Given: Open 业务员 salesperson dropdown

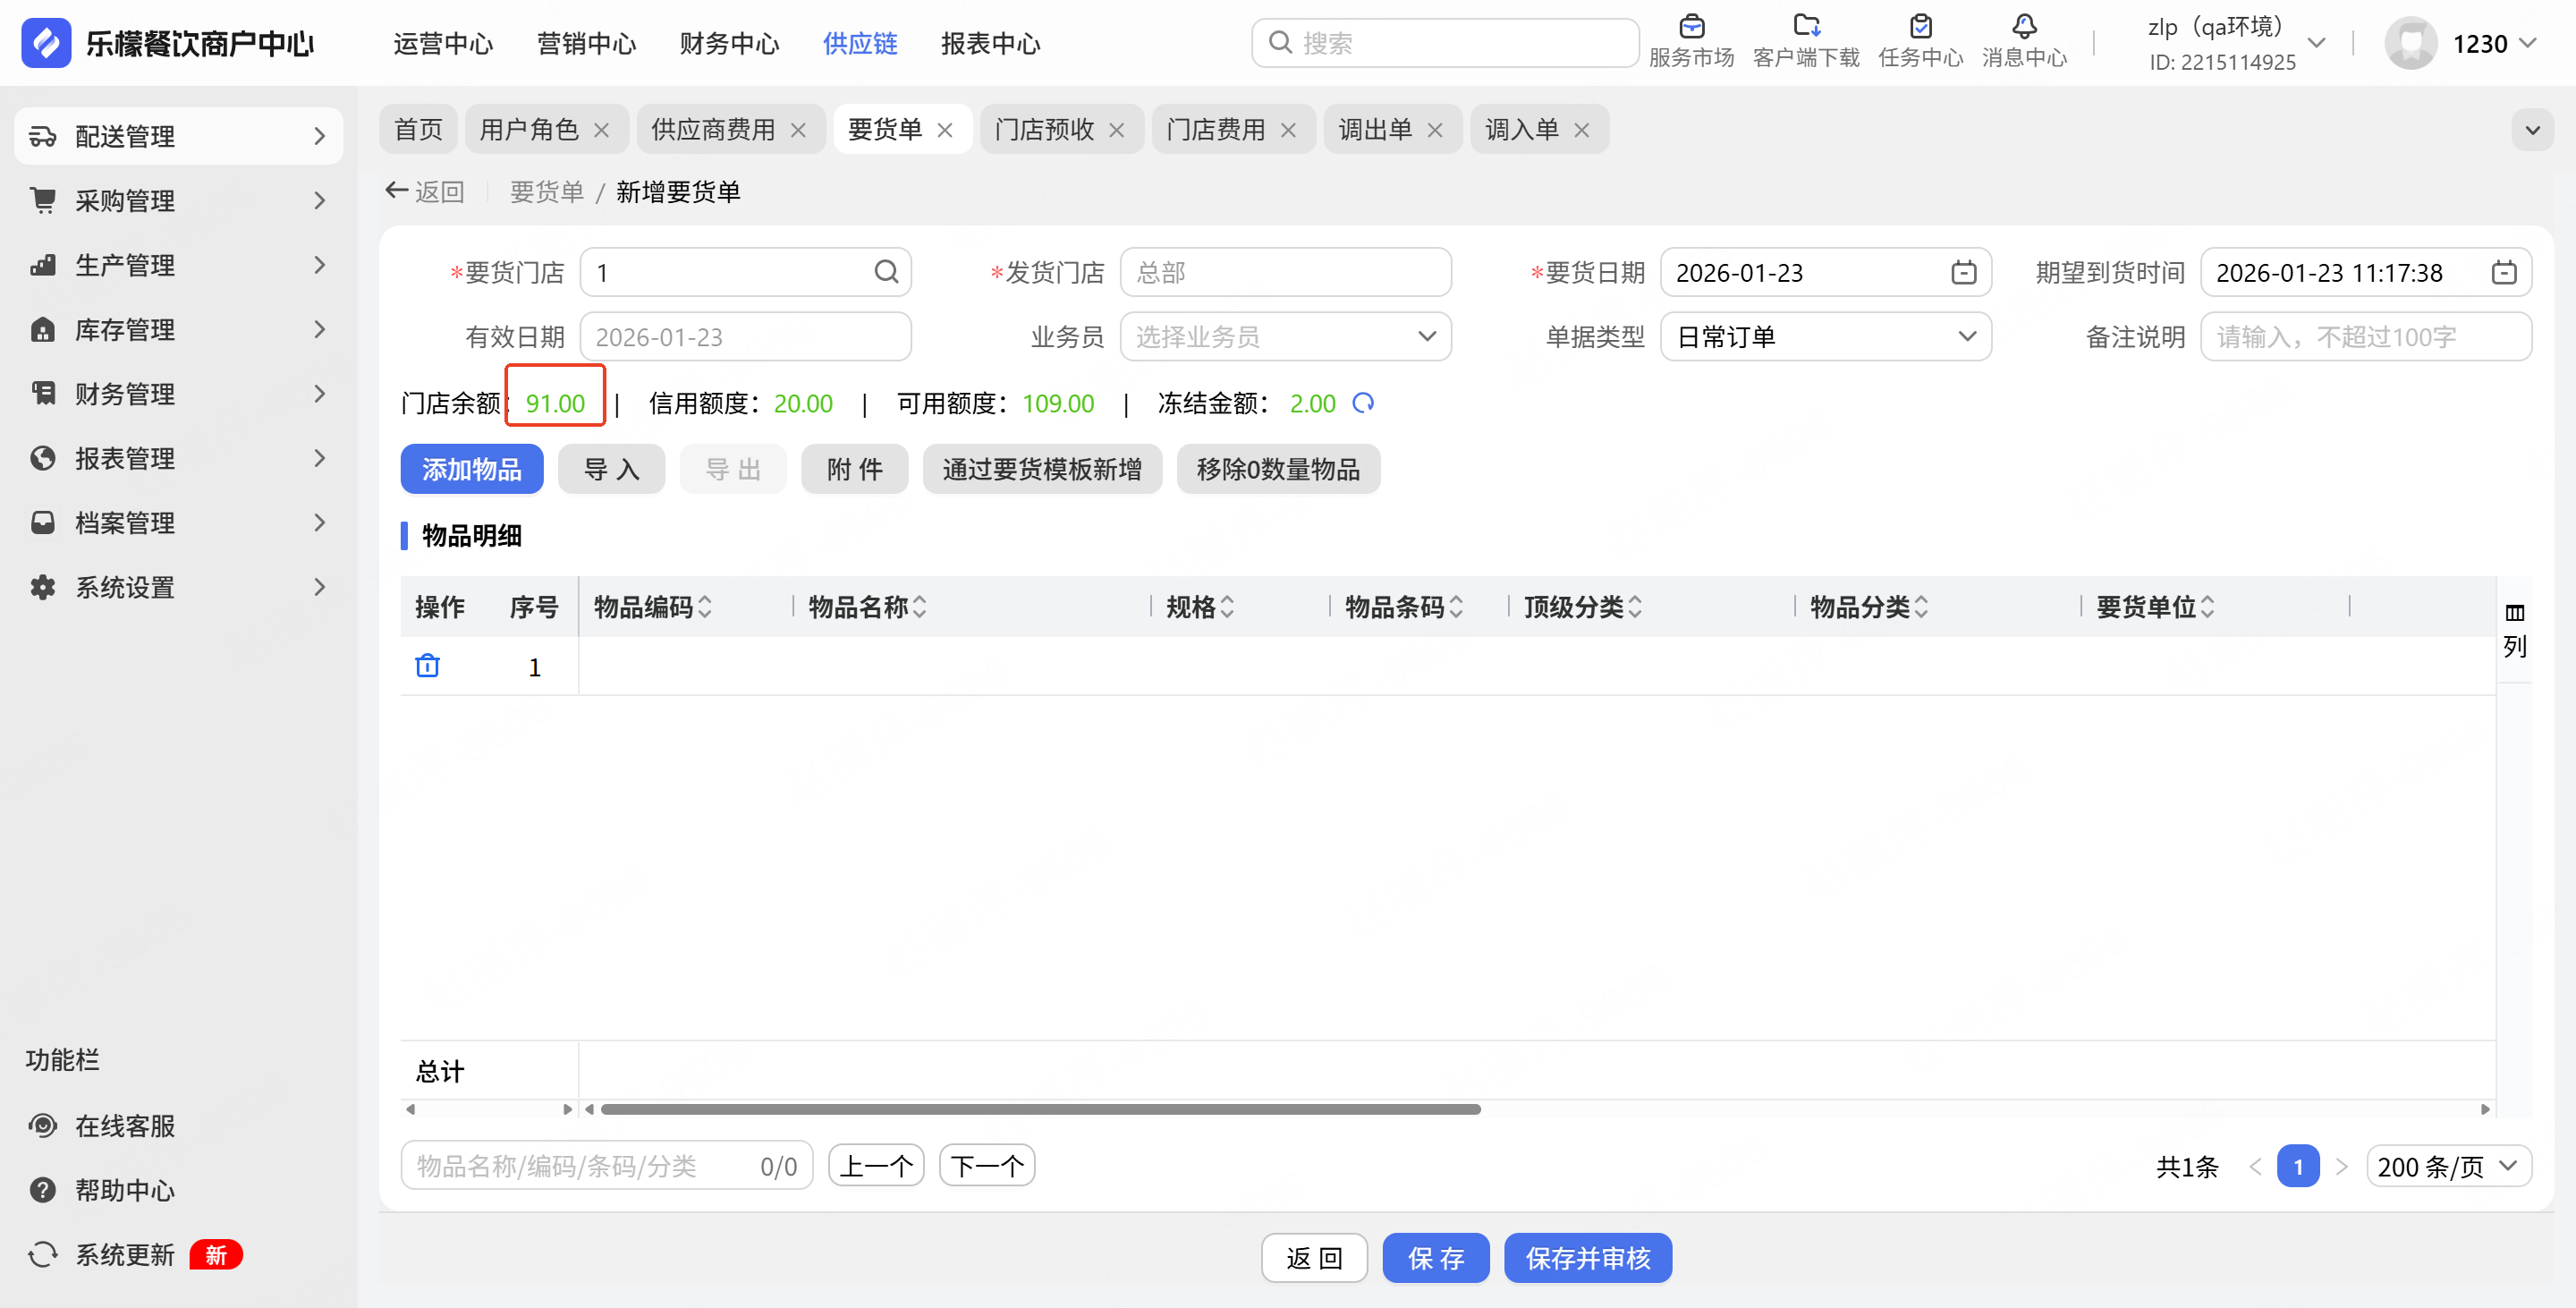Looking at the screenshot, I should 1285,337.
